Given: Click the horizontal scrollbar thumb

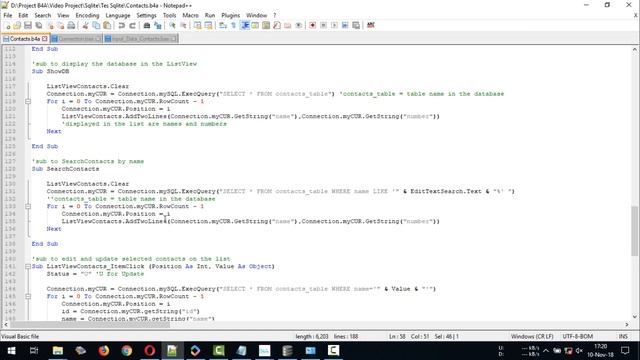Looking at the screenshot, I should coord(90,324).
